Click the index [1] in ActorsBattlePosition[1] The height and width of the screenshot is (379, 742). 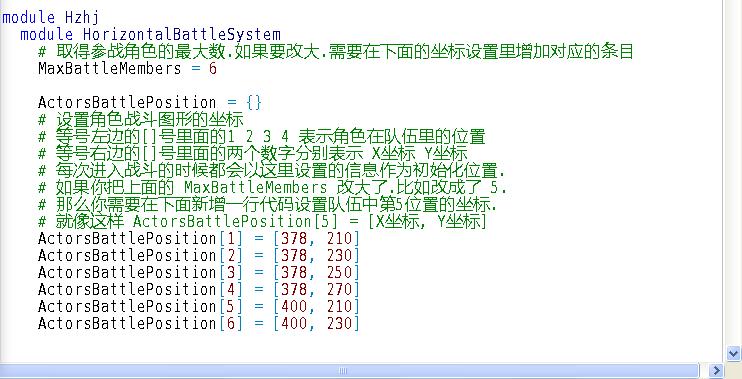230,238
